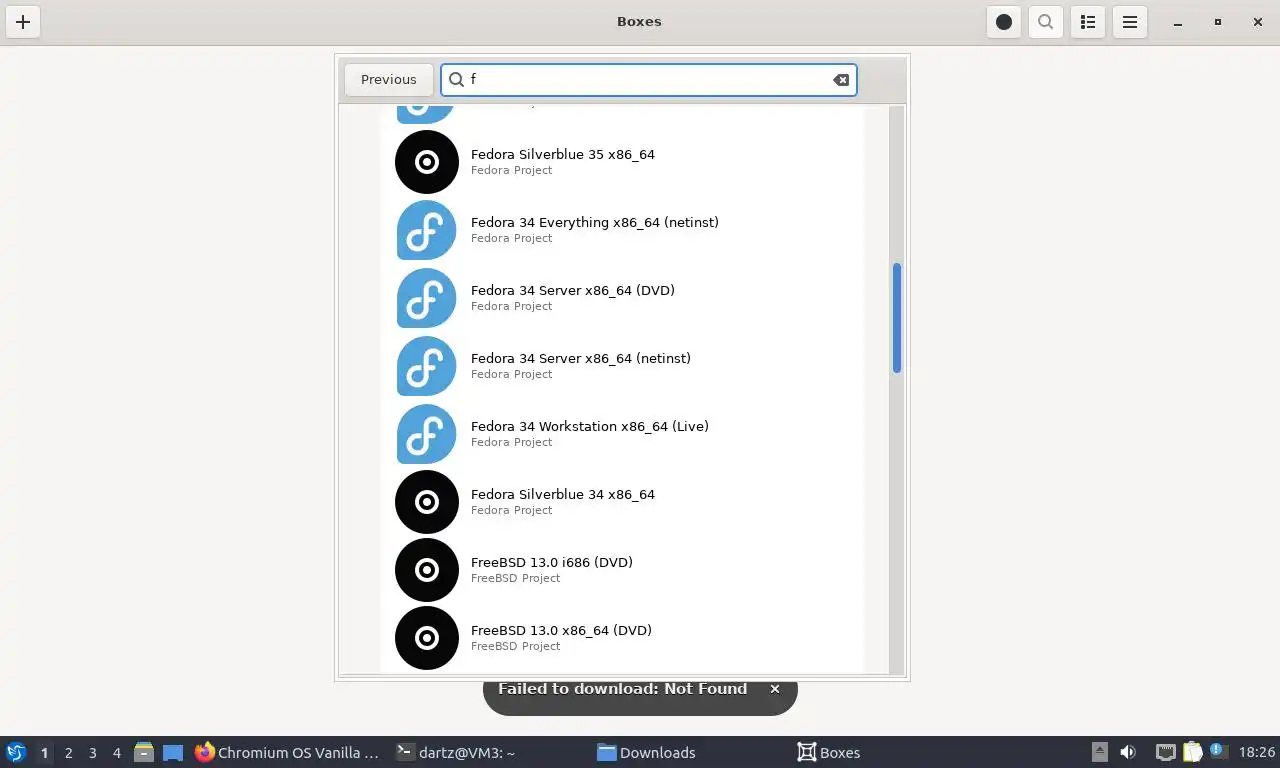
Task: Click "Fedora Silverblue 35 x86_64" text
Action: click(563, 154)
